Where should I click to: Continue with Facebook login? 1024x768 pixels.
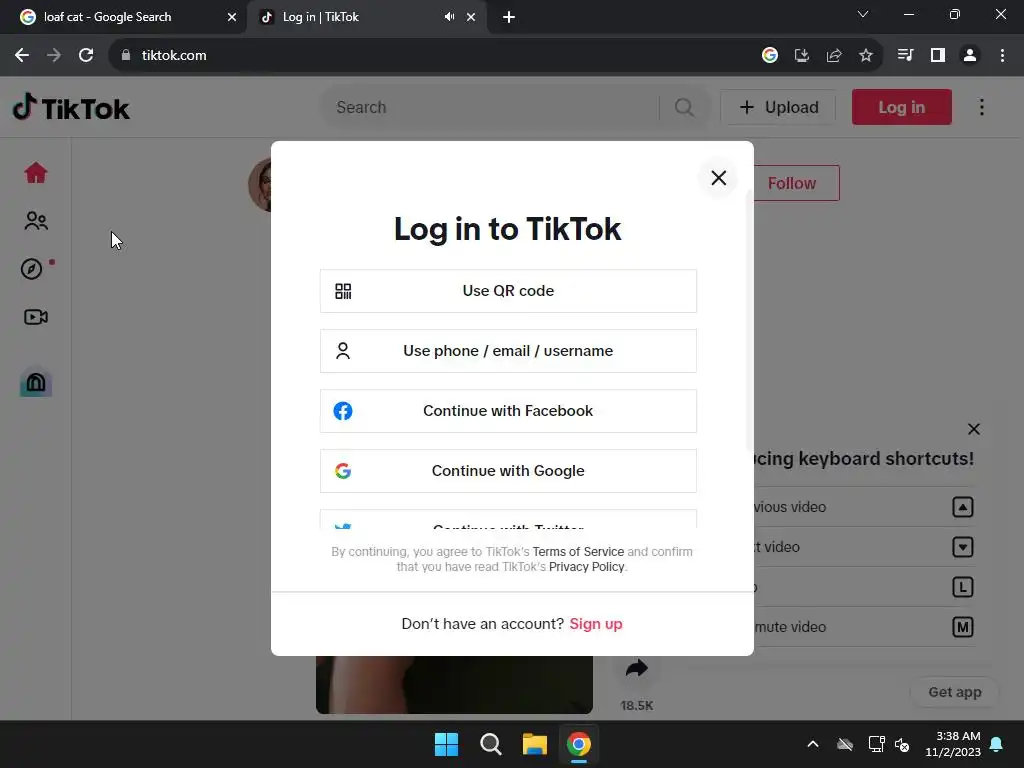[x=508, y=411]
